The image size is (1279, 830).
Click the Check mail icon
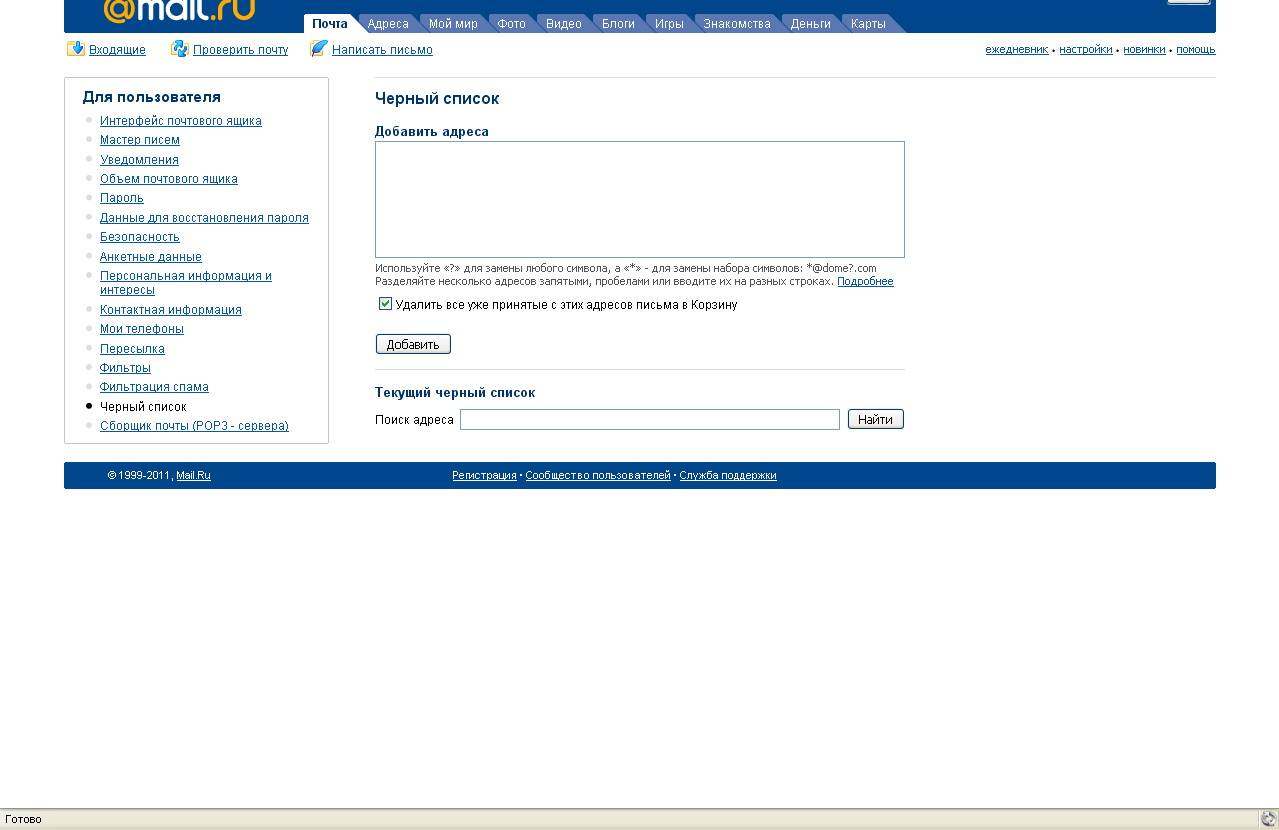(179, 48)
